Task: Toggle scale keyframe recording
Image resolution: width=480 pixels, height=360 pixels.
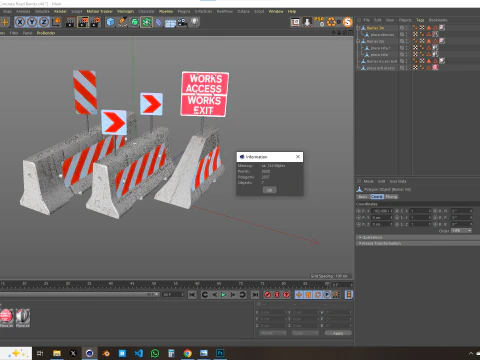Action: click(x=308, y=295)
